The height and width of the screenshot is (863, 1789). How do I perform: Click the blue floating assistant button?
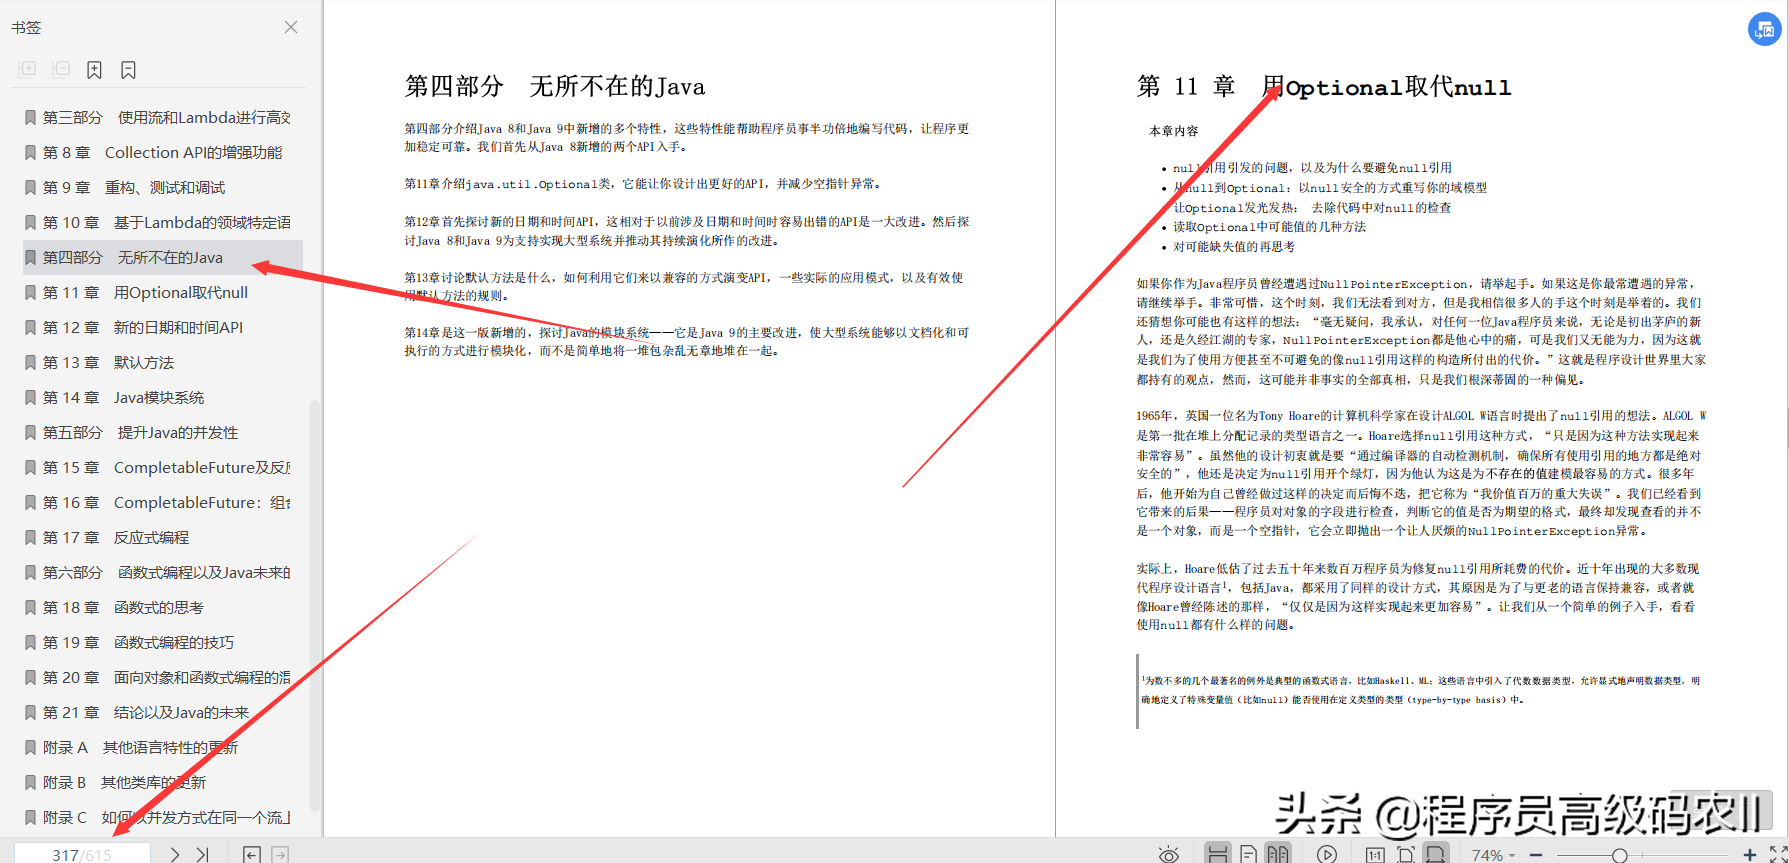click(x=1764, y=29)
